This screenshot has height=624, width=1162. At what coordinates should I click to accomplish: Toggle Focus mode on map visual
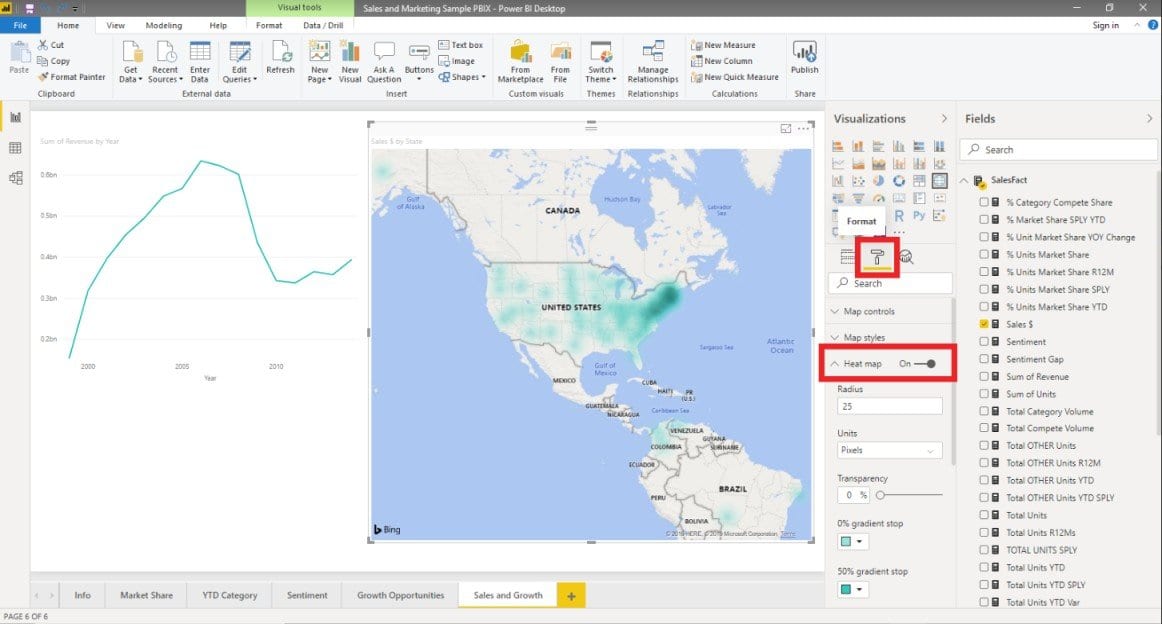[786, 129]
